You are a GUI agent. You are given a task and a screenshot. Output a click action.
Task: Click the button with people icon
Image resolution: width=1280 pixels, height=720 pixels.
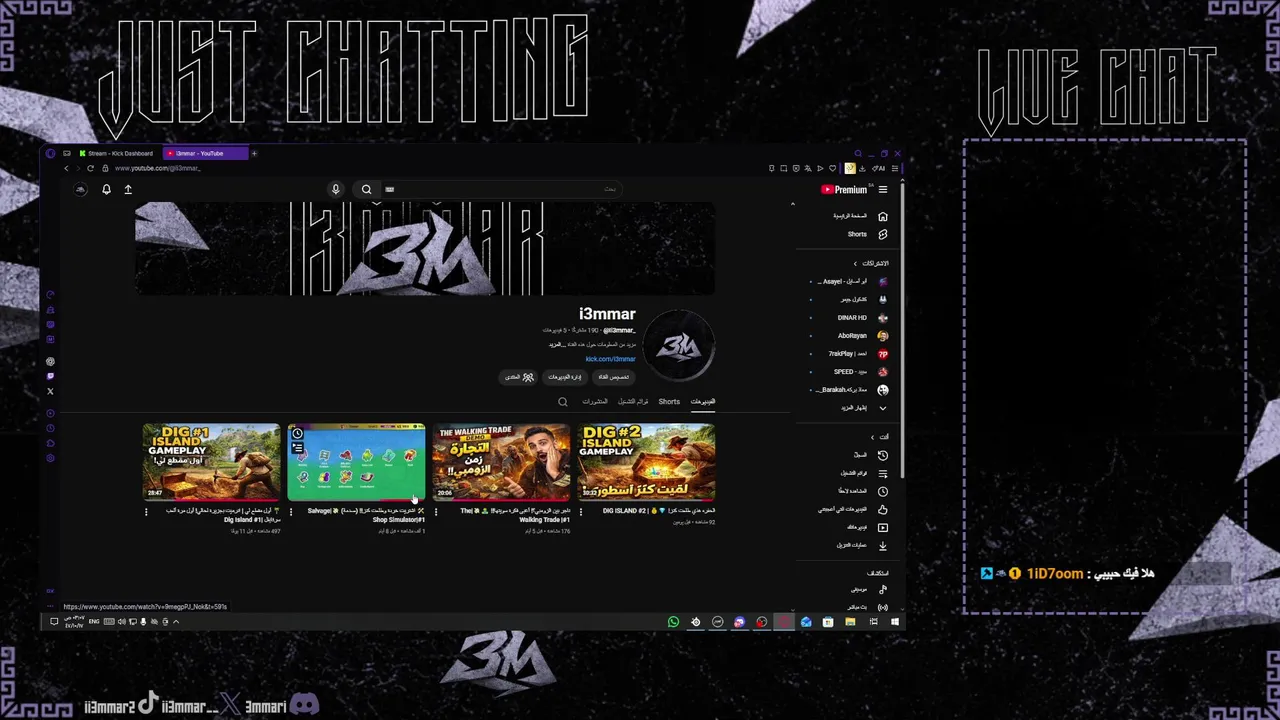click(x=519, y=377)
